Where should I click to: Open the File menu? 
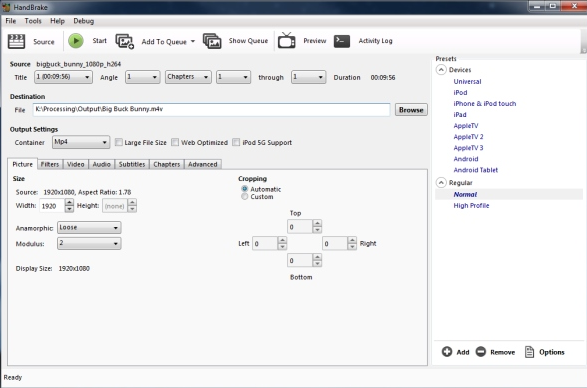click(x=10, y=21)
